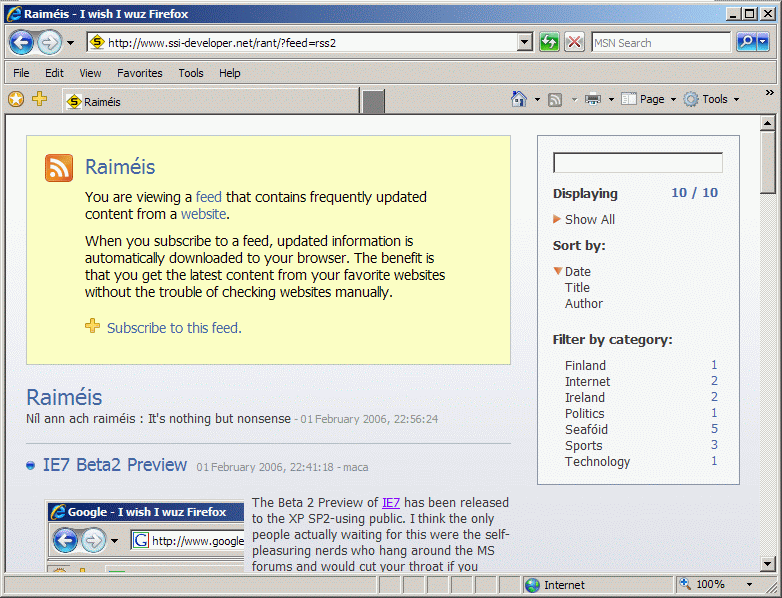Open the Page toolbar menu
The height and width of the screenshot is (598, 782).
[x=648, y=99]
